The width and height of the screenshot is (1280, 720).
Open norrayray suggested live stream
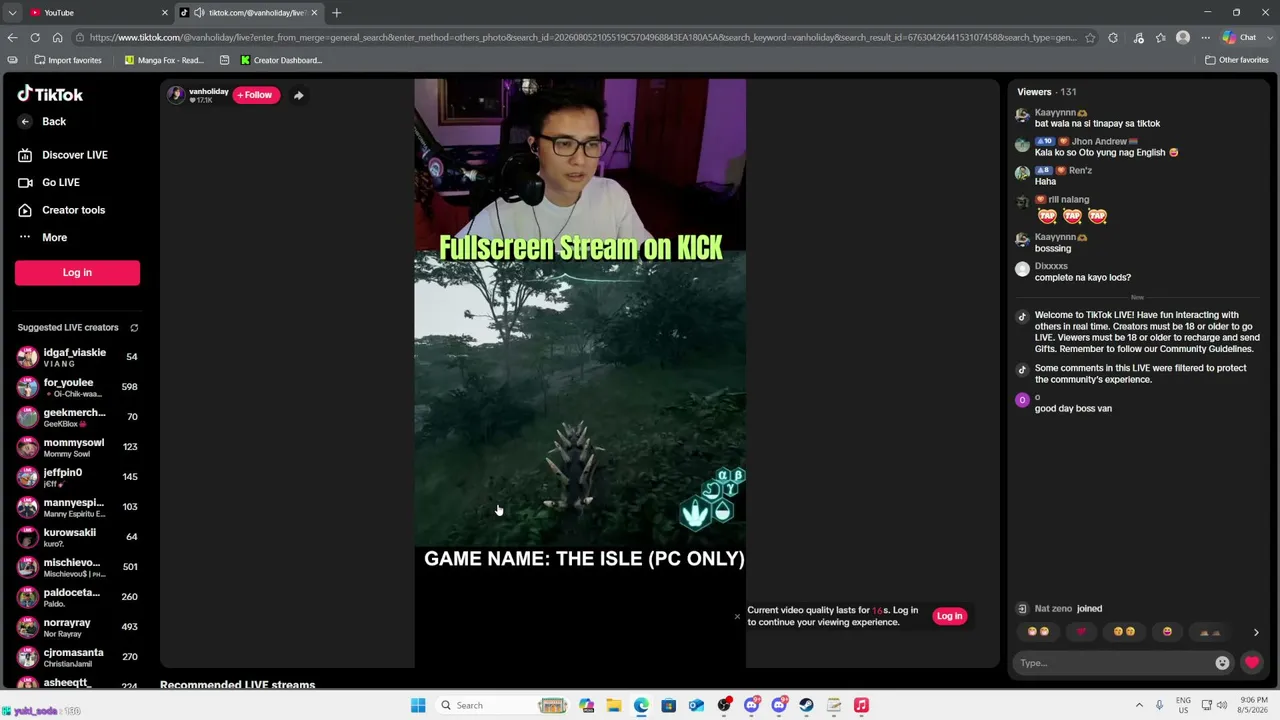77,627
